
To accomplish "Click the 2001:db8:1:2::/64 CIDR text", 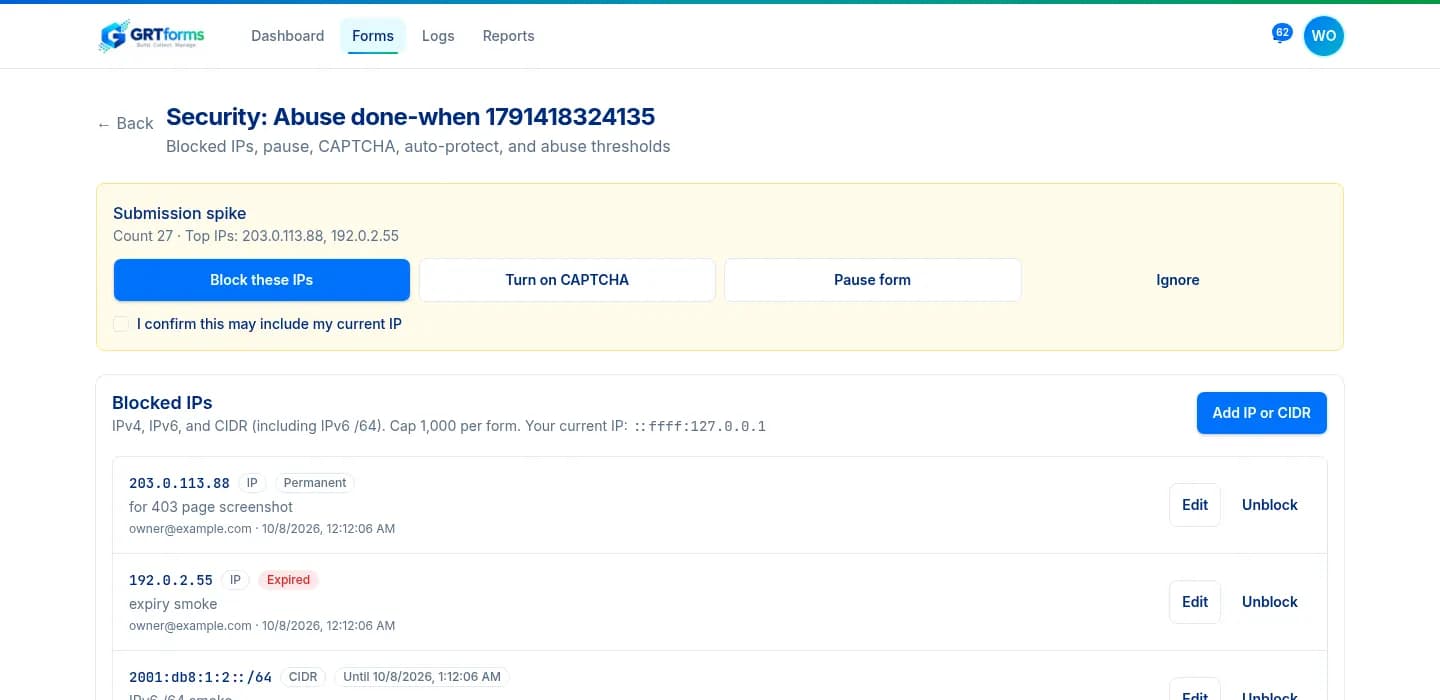I will pyautogui.click(x=200, y=677).
